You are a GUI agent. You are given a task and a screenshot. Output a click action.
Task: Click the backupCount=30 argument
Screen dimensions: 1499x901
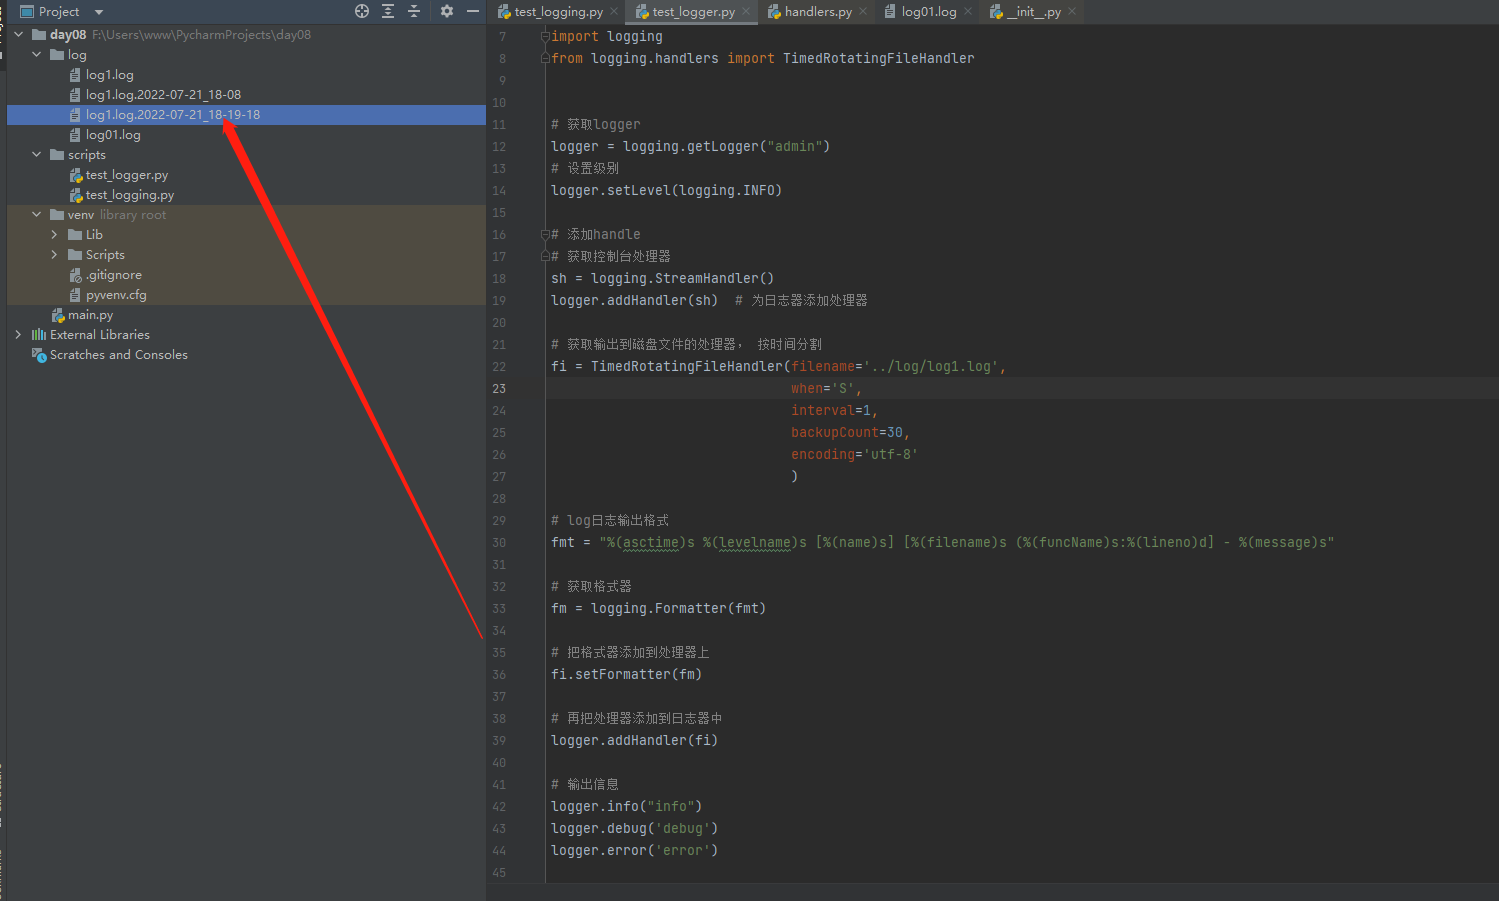(847, 433)
